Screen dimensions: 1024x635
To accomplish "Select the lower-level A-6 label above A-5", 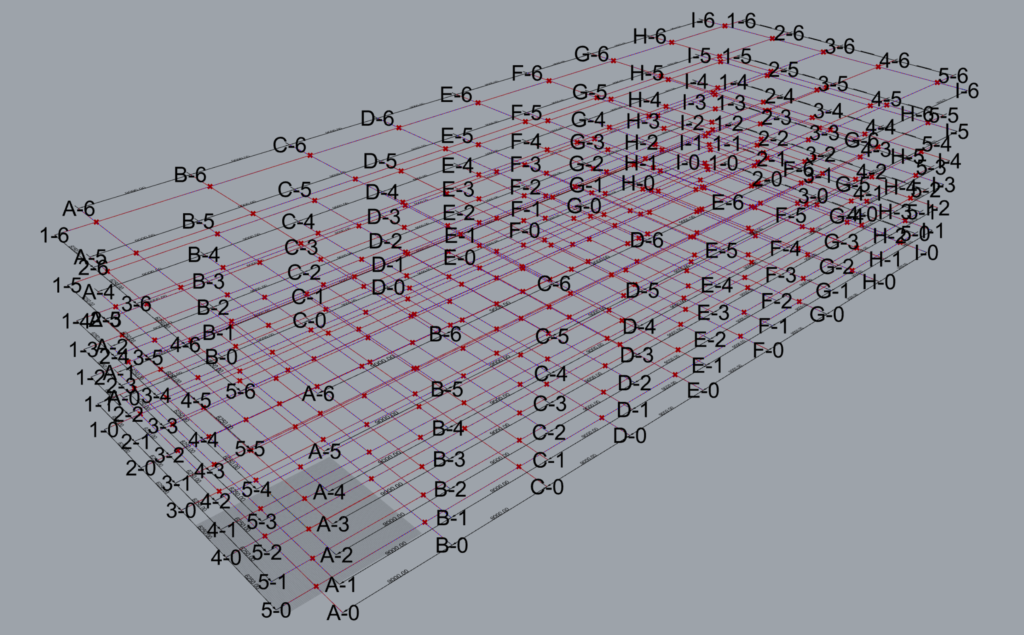I will (318, 394).
